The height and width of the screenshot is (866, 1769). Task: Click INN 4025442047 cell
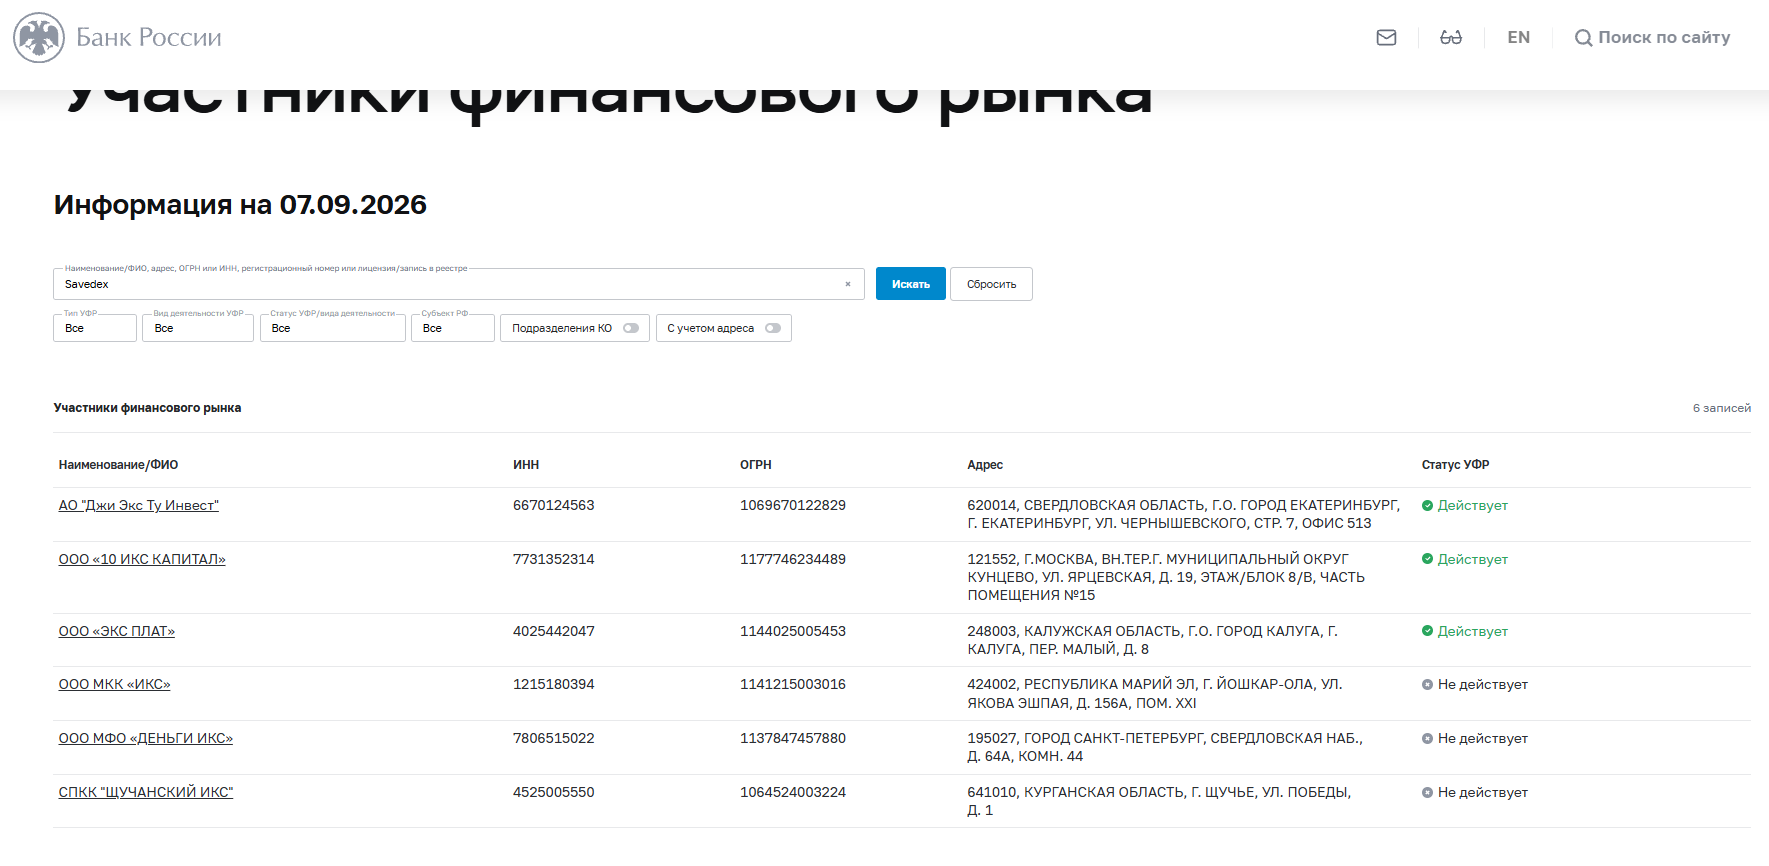coord(554,631)
